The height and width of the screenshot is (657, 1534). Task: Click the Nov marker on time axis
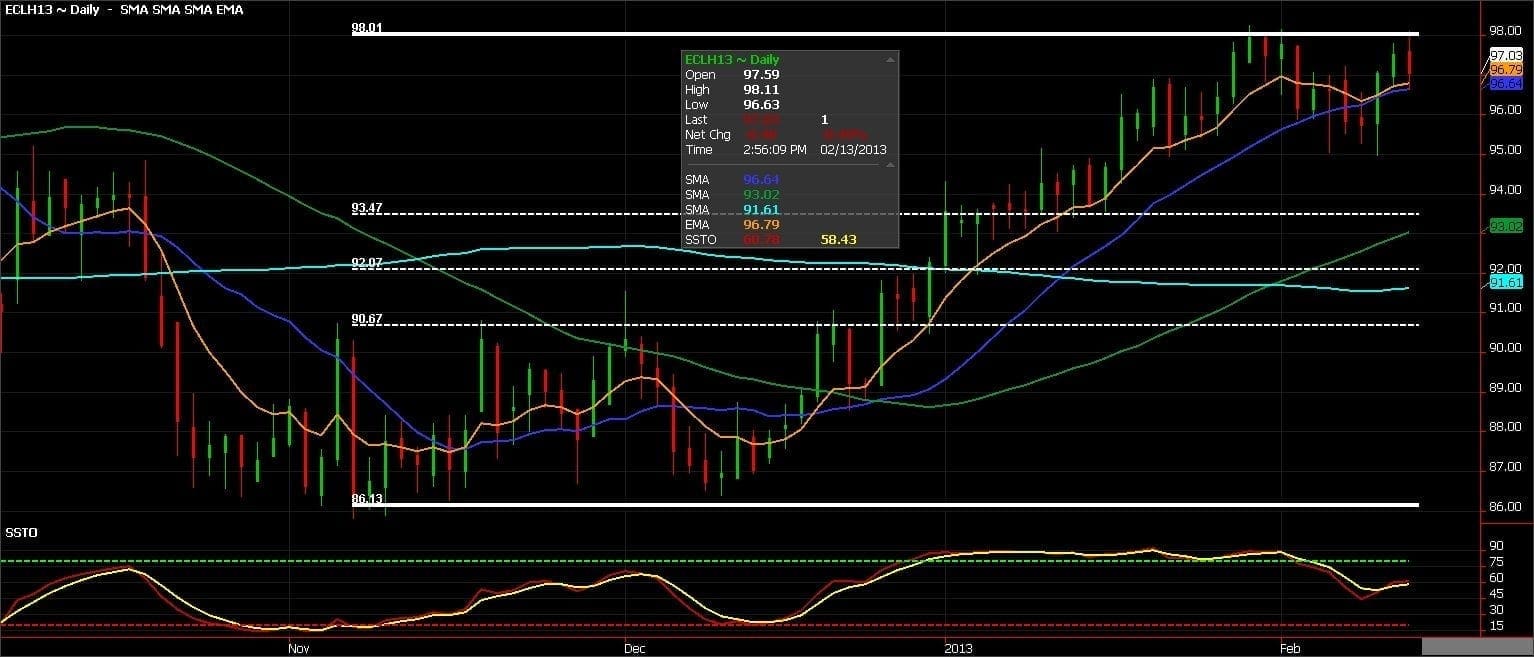[x=297, y=648]
